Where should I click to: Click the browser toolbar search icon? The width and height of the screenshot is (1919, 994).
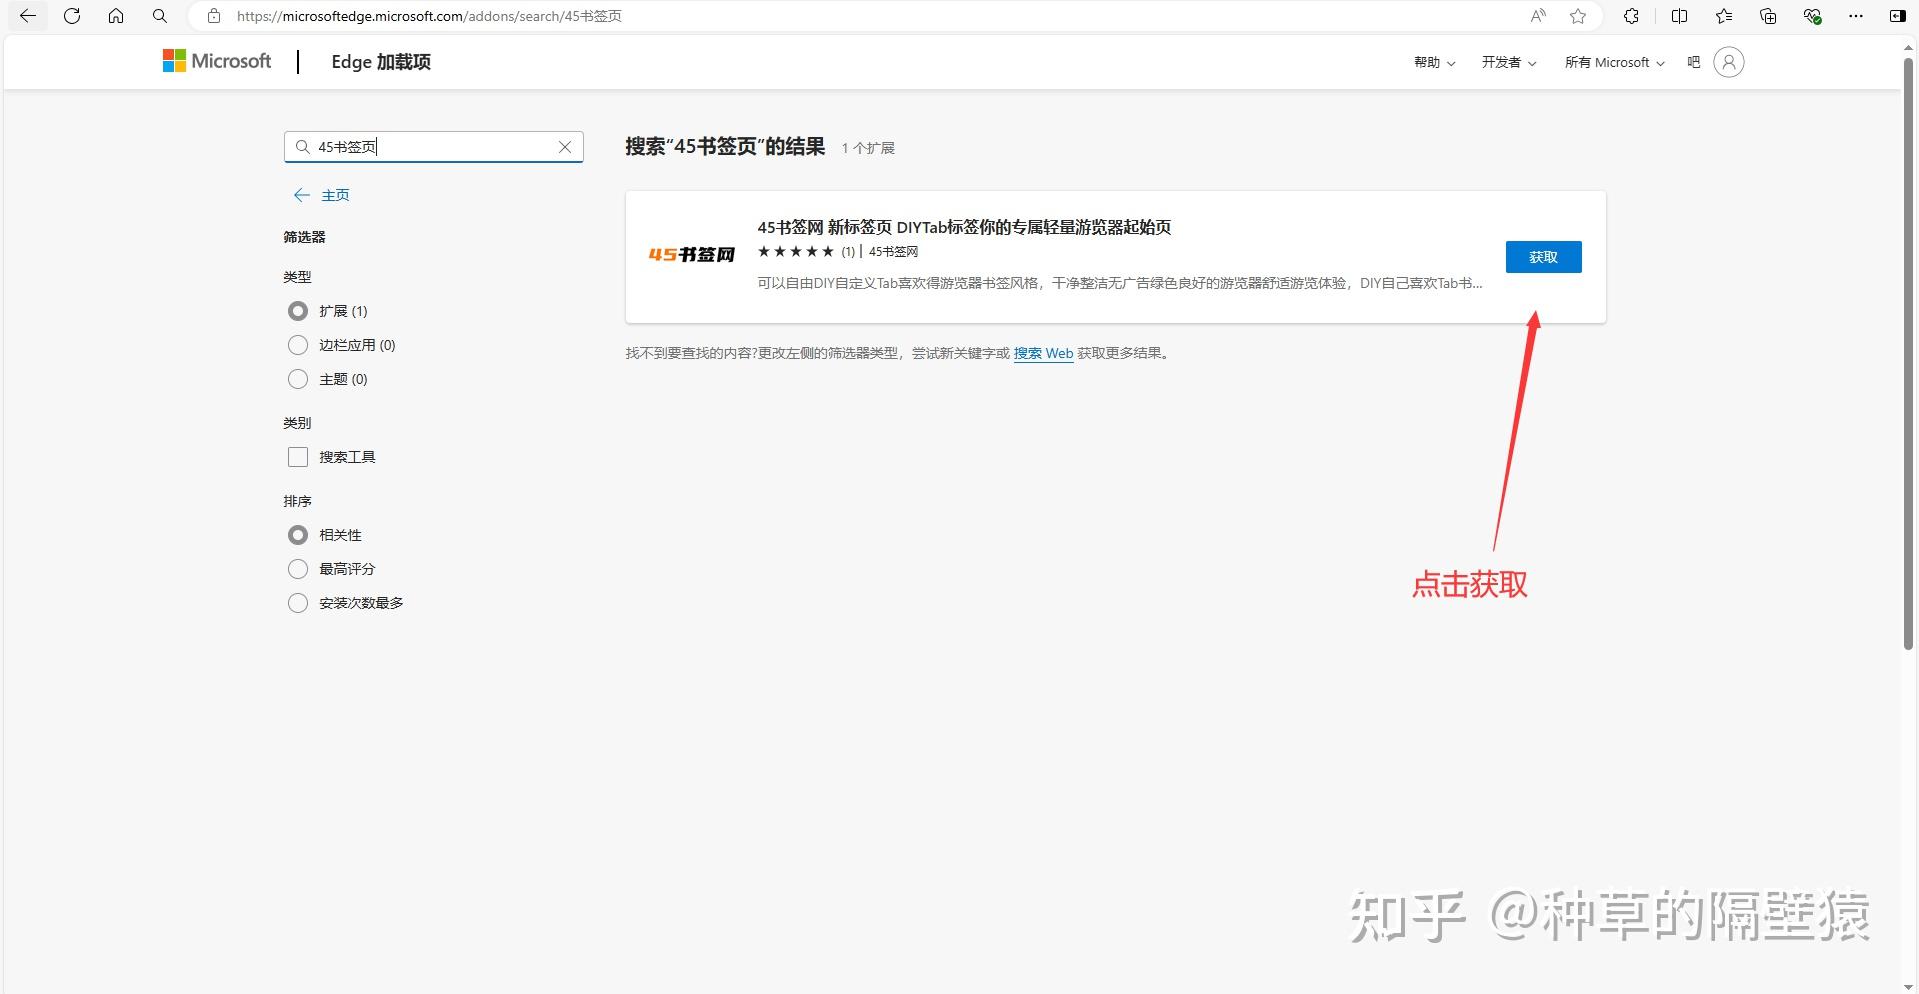(x=160, y=16)
